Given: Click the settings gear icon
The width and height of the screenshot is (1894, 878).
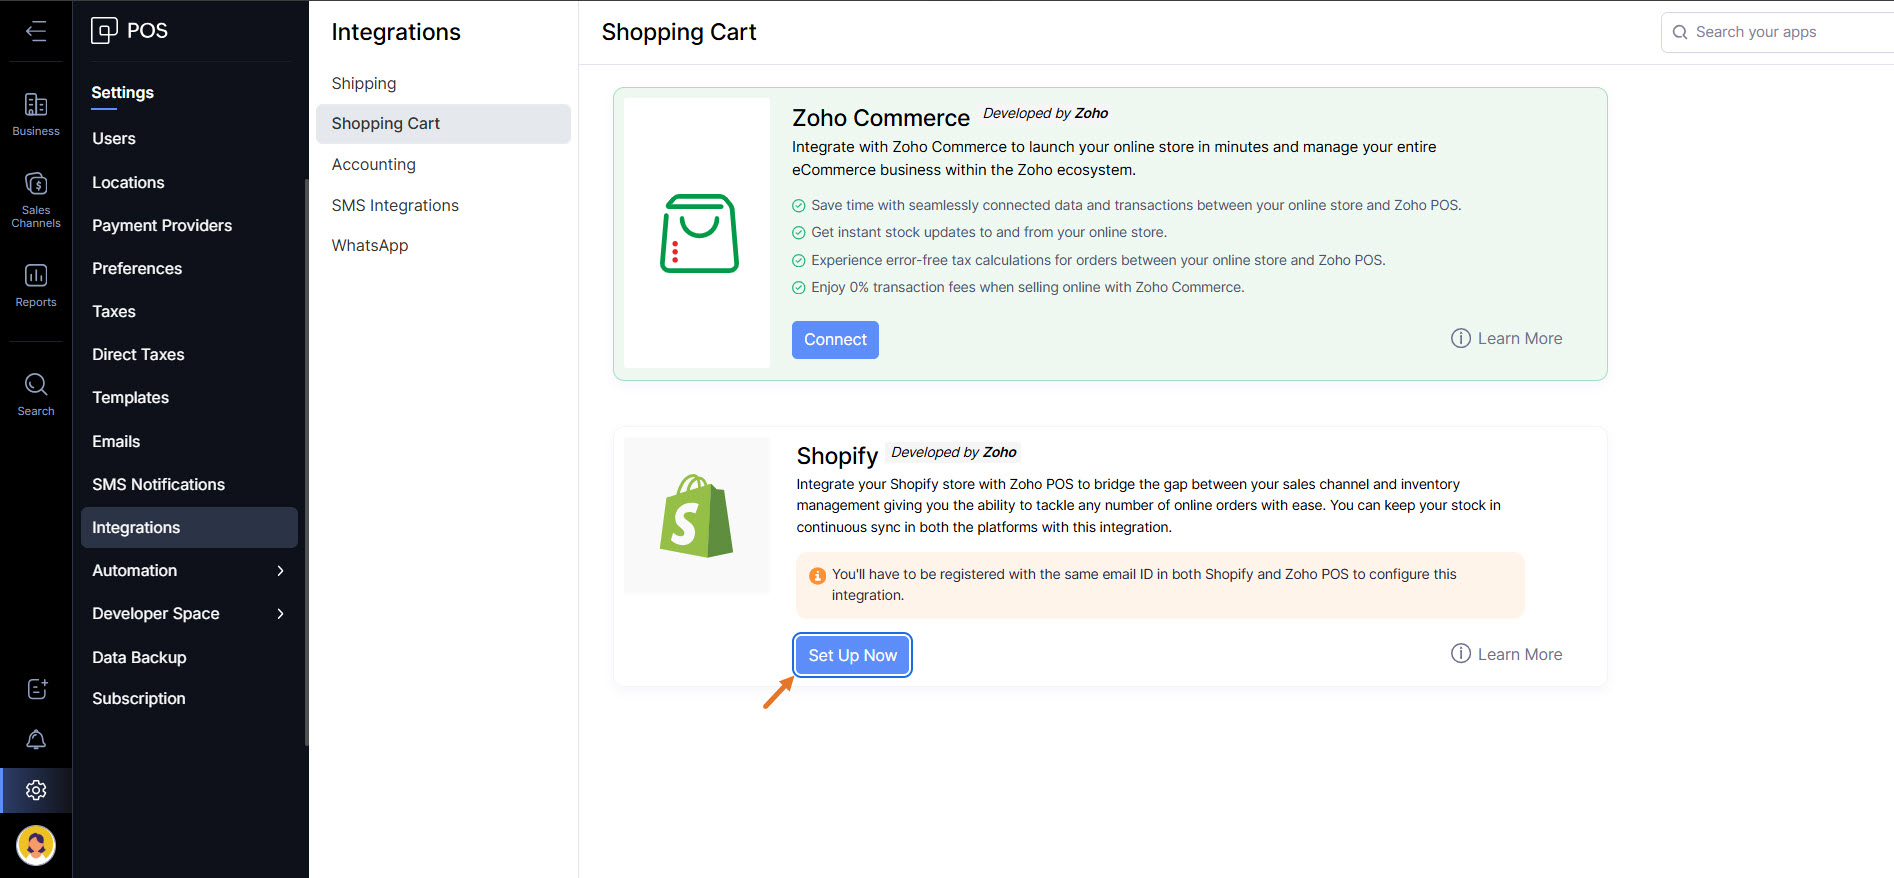Looking at the screenshot, I should (36, 790).
